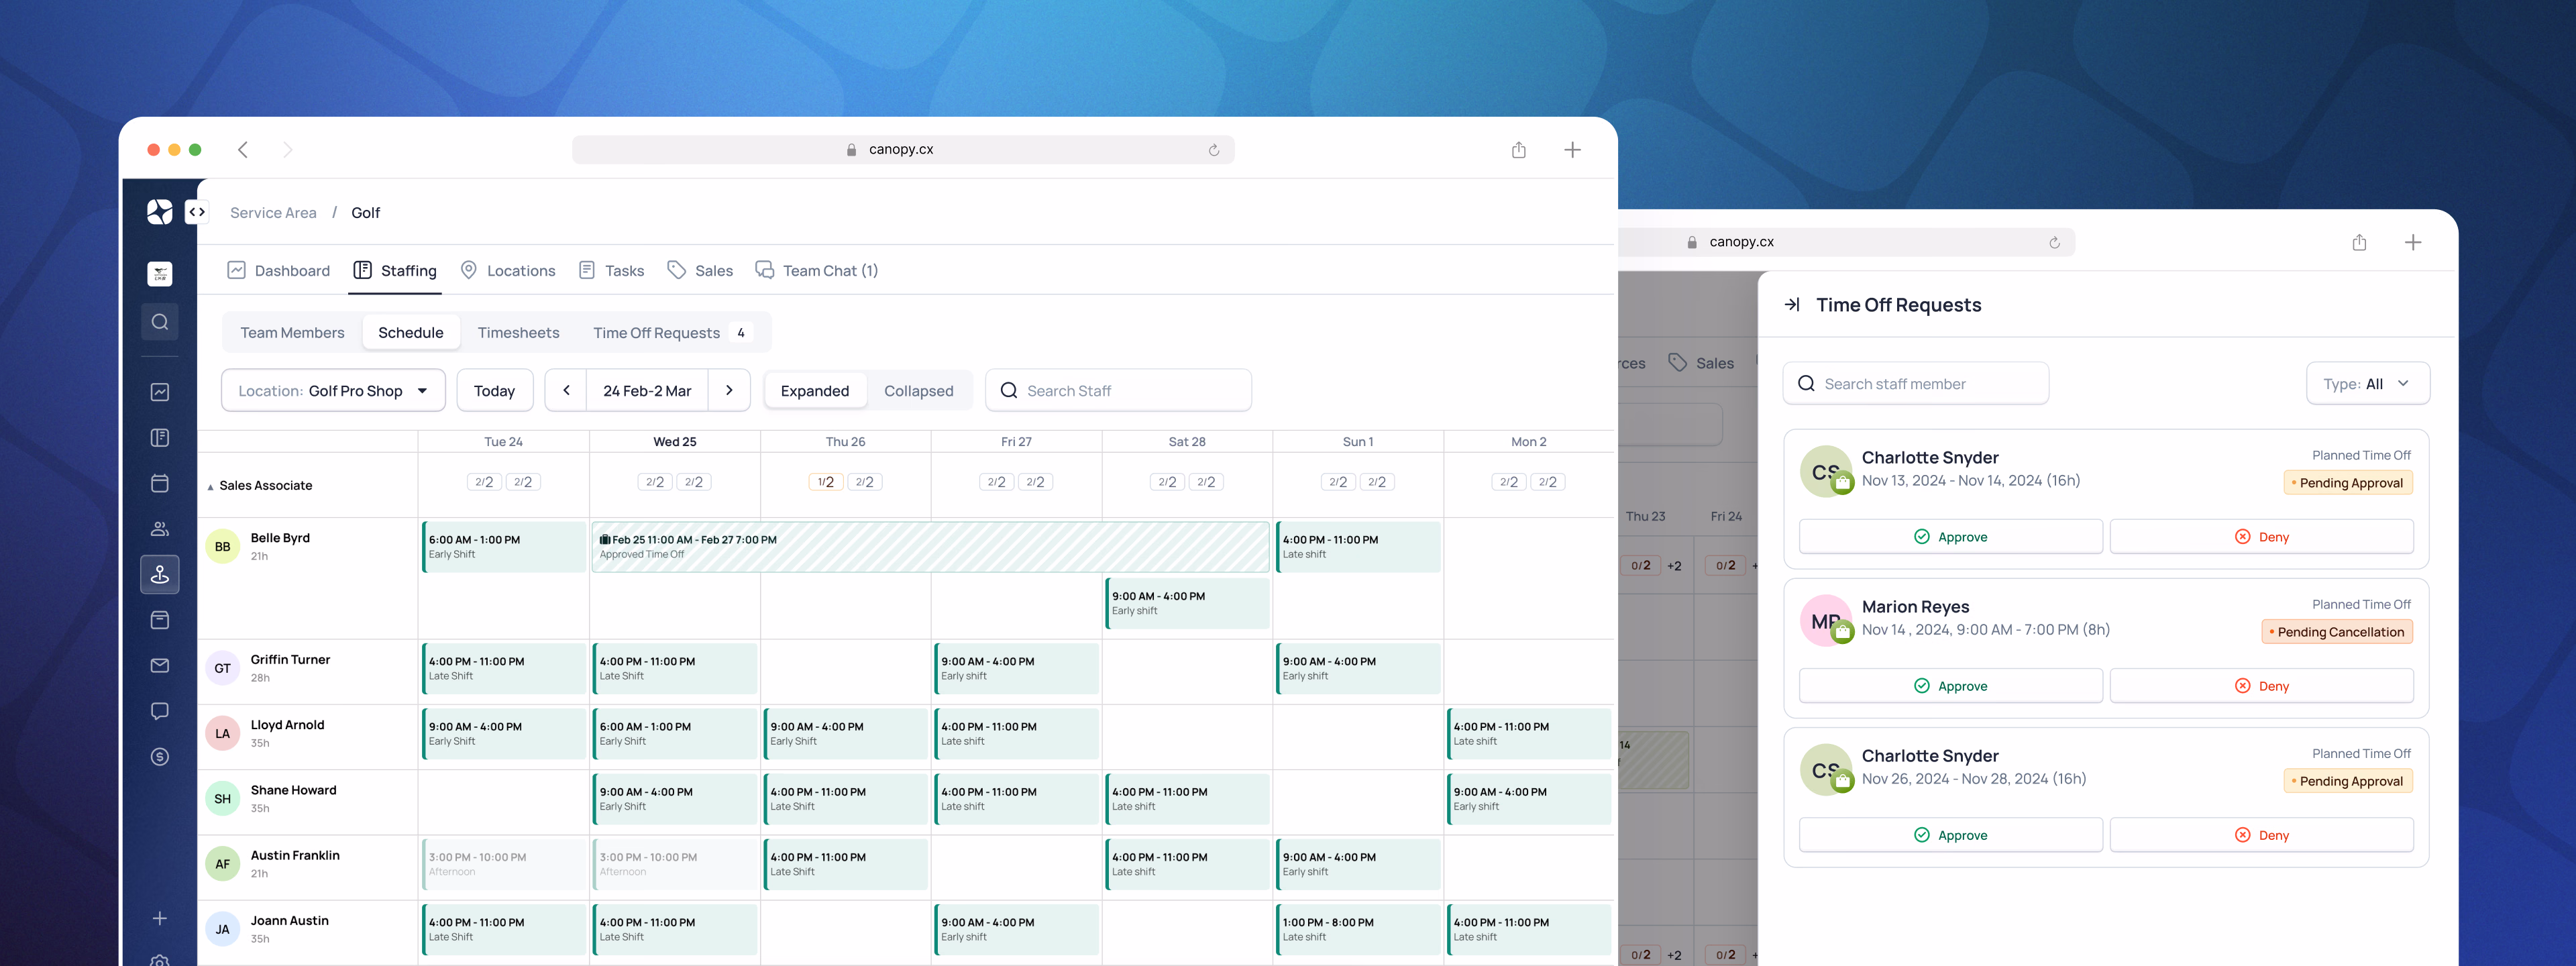Approve Charlotte Snyder's Nov 13 request

(1950, 537)
